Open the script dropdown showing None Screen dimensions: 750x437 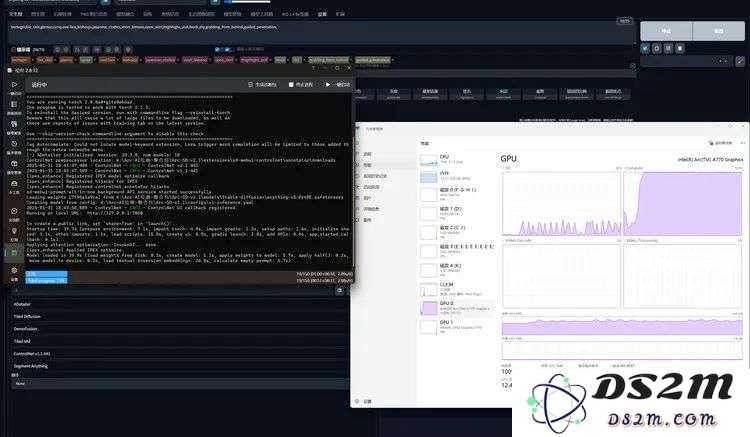pos(179,383)
